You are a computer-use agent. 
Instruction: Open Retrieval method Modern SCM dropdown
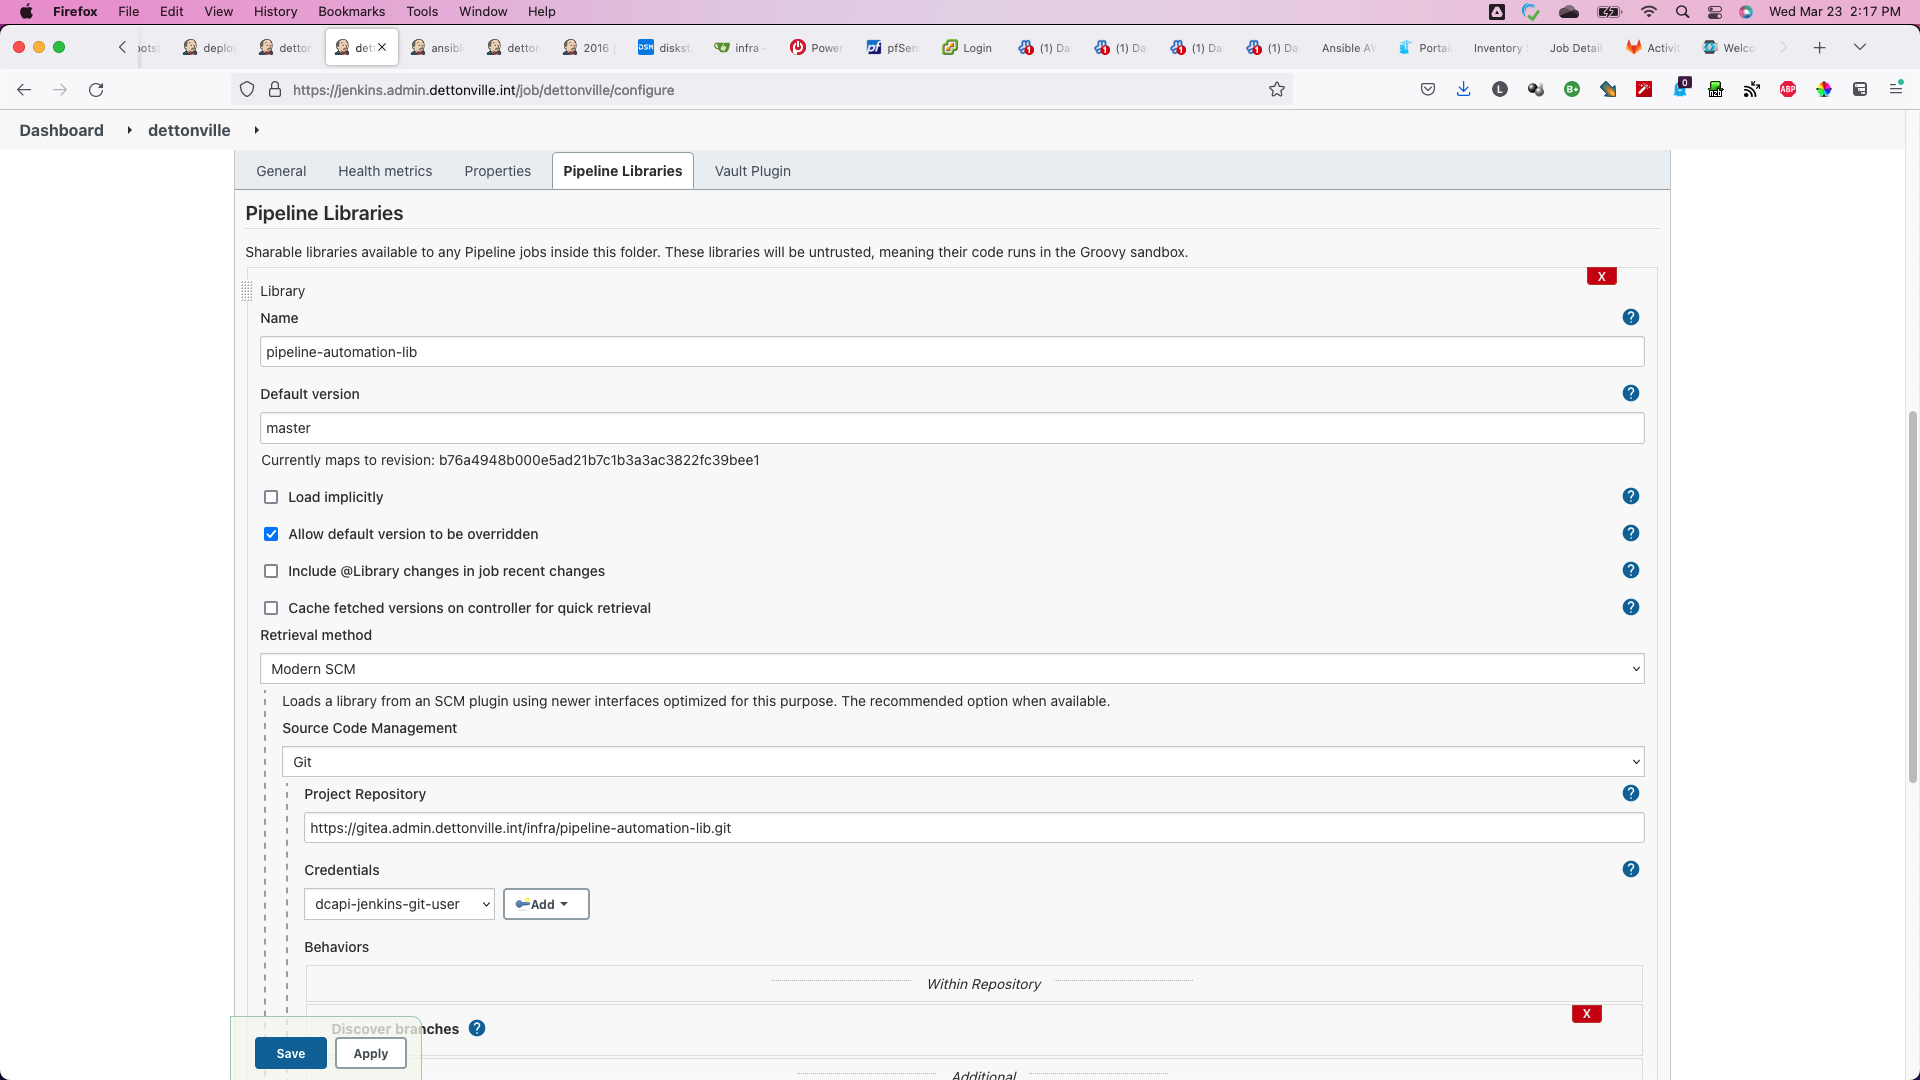(951, 669)
